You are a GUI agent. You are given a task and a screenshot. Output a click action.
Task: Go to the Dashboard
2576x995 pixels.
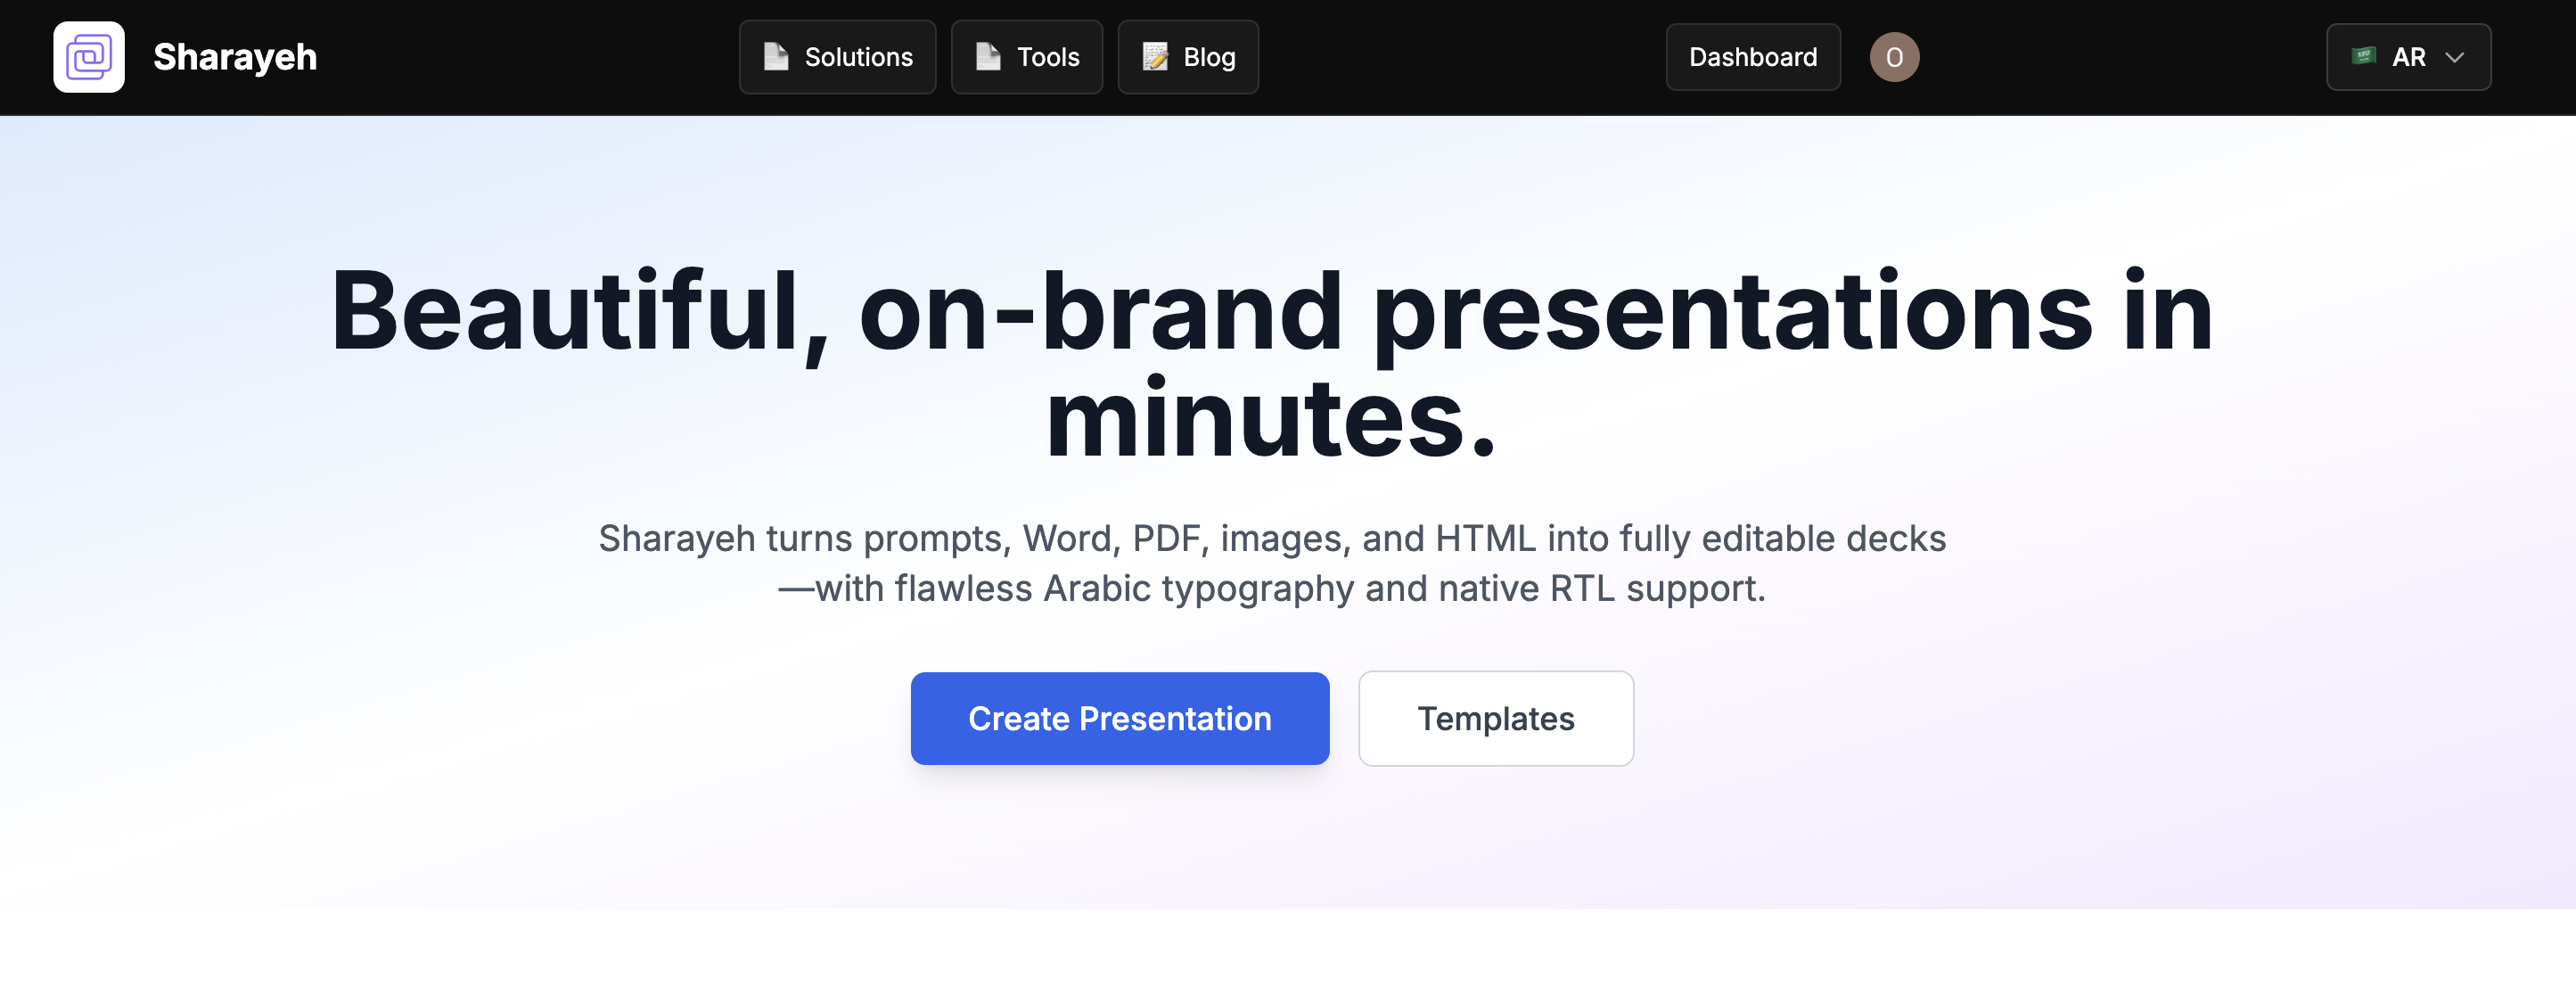point(1752,57)
